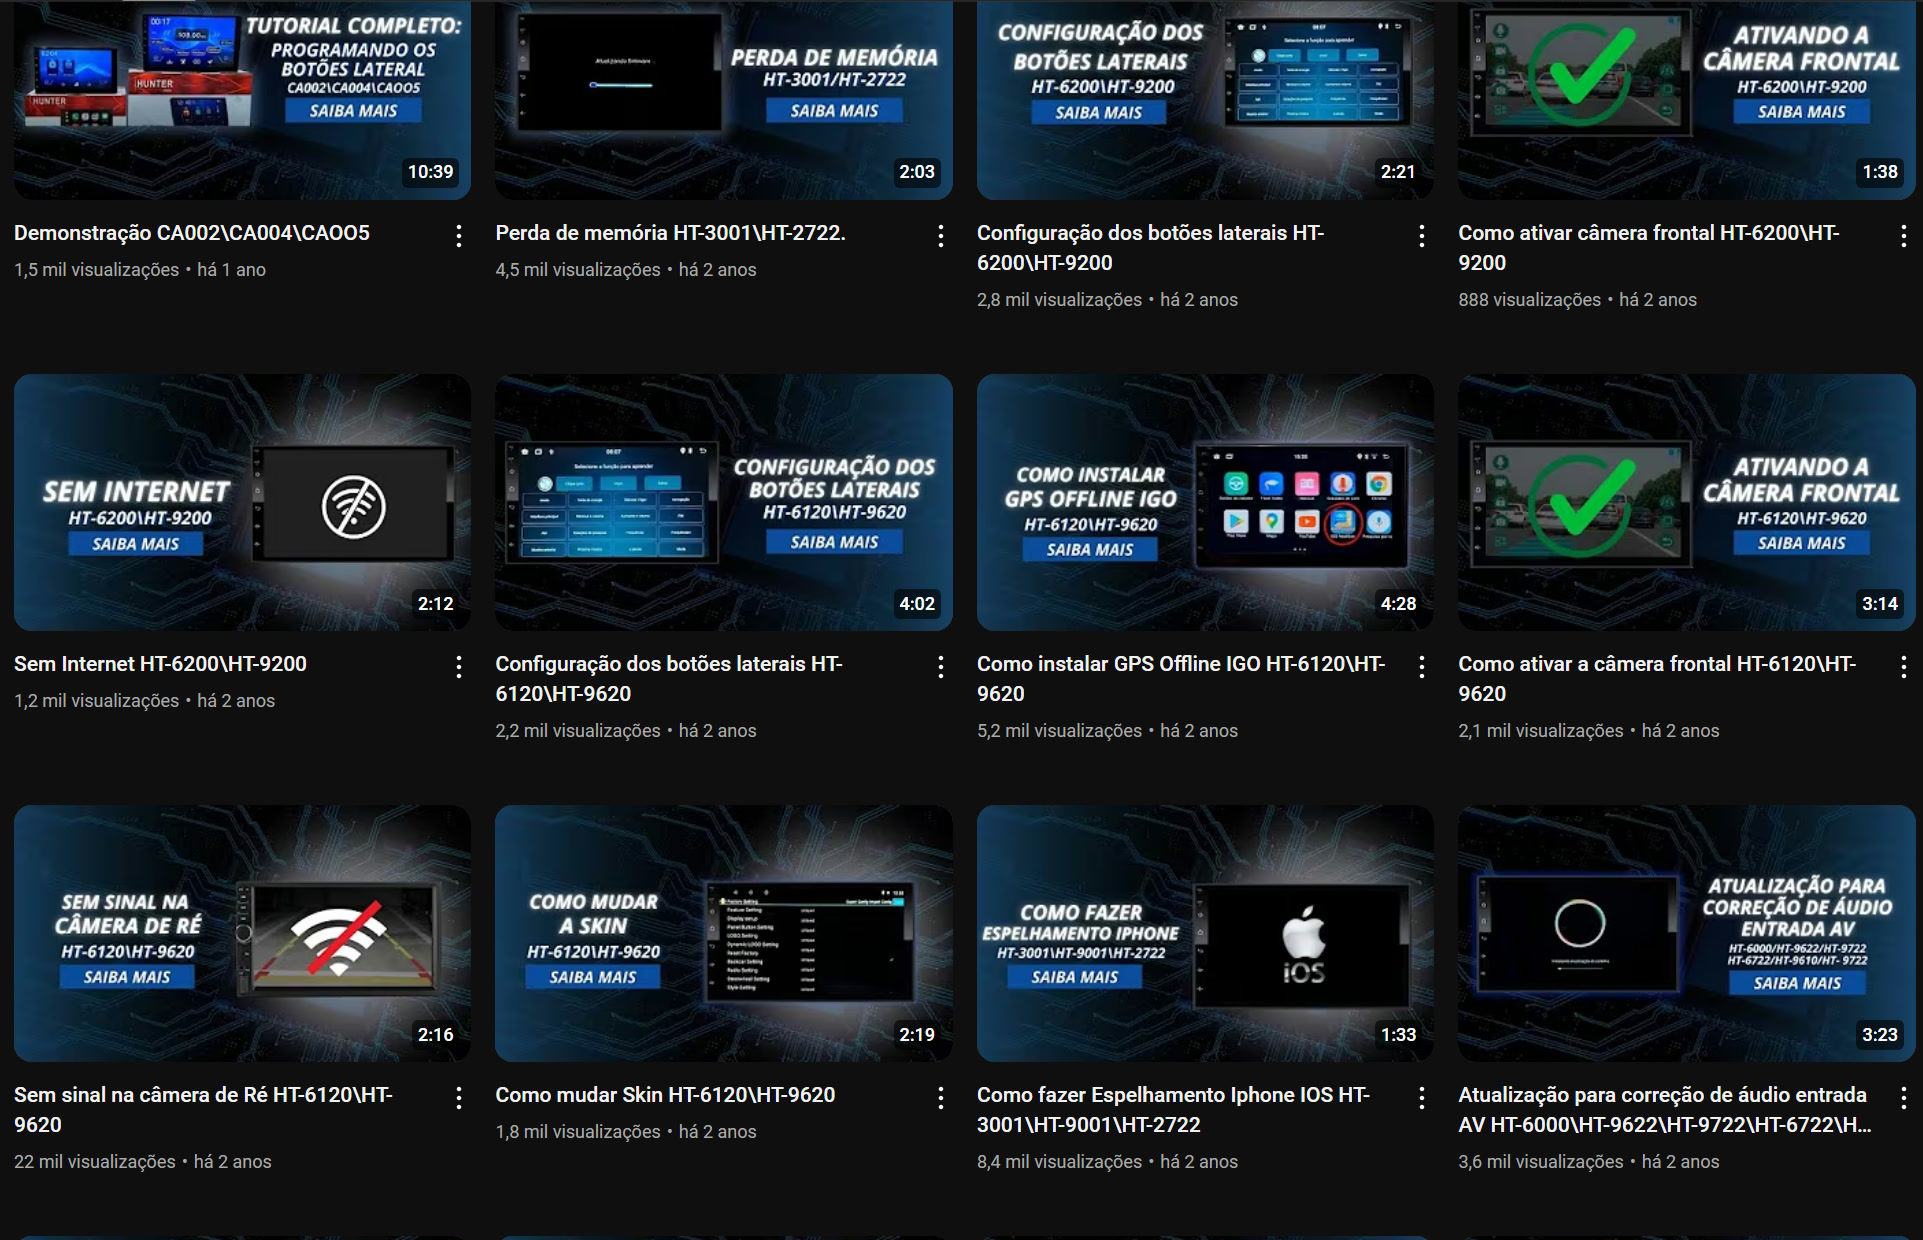Open thumbnail Atualização para correção de áudio entrada AV

click(x=1687, y=933)
